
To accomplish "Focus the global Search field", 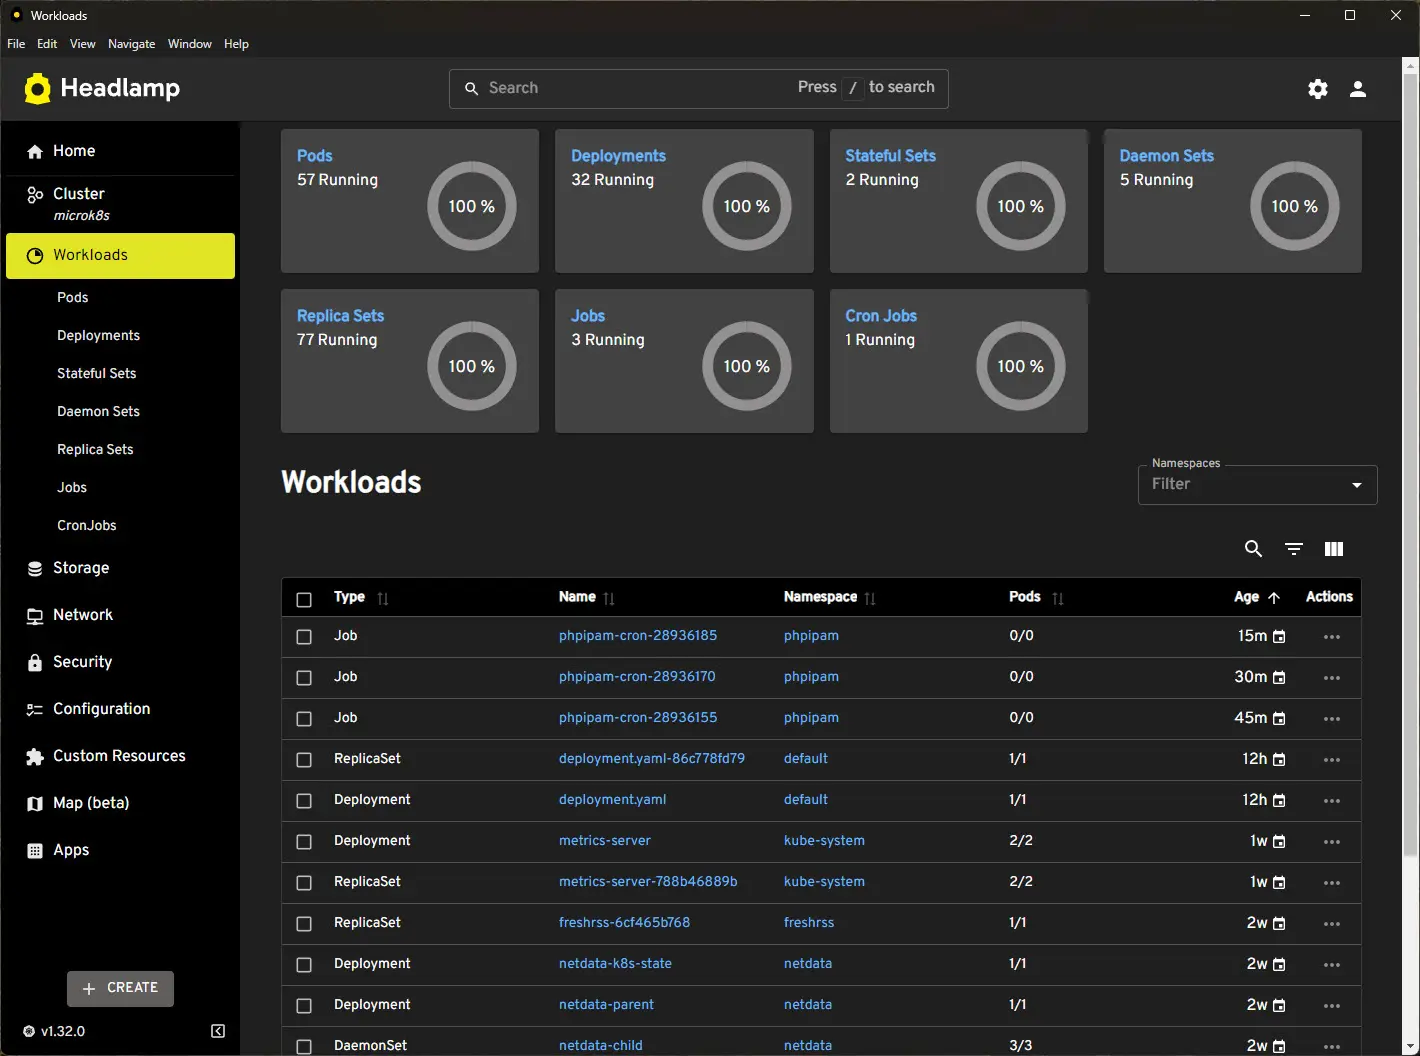I will [640, 88].
